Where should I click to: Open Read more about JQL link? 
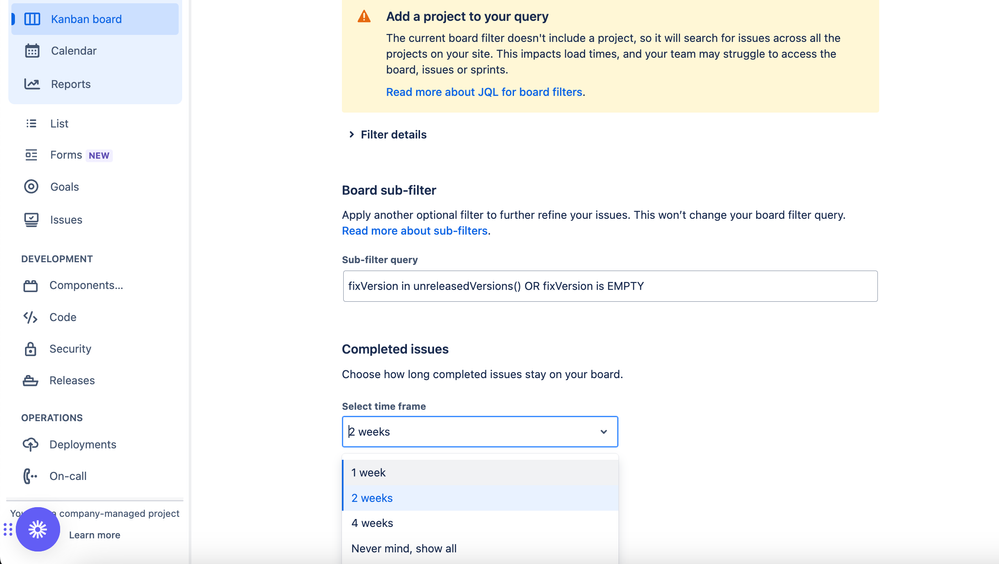(484, 92)
